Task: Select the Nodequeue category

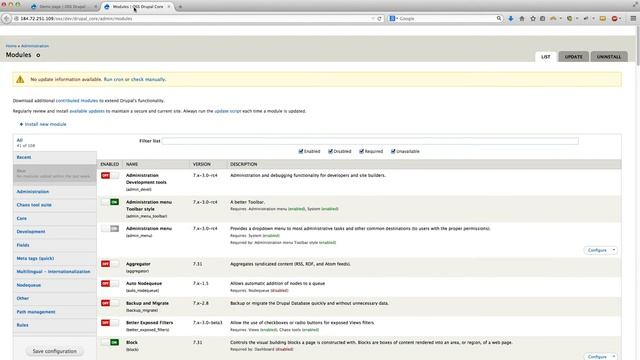Action: point(29,285)
